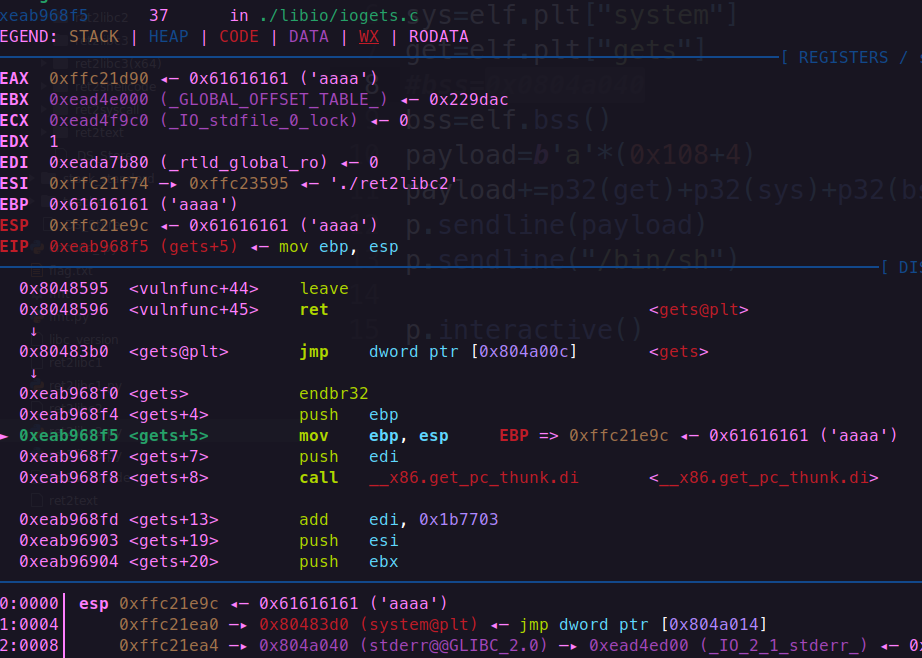Viewport: 922px width, 658px height.
Task: Click address 0xeab968f0 of gets
Action: [69, 394]
